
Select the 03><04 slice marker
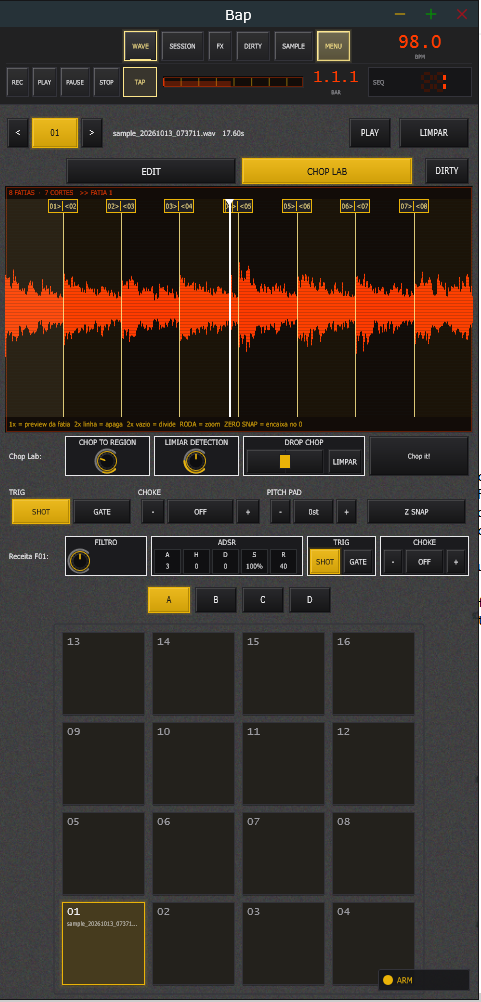(x=179, y=206)
